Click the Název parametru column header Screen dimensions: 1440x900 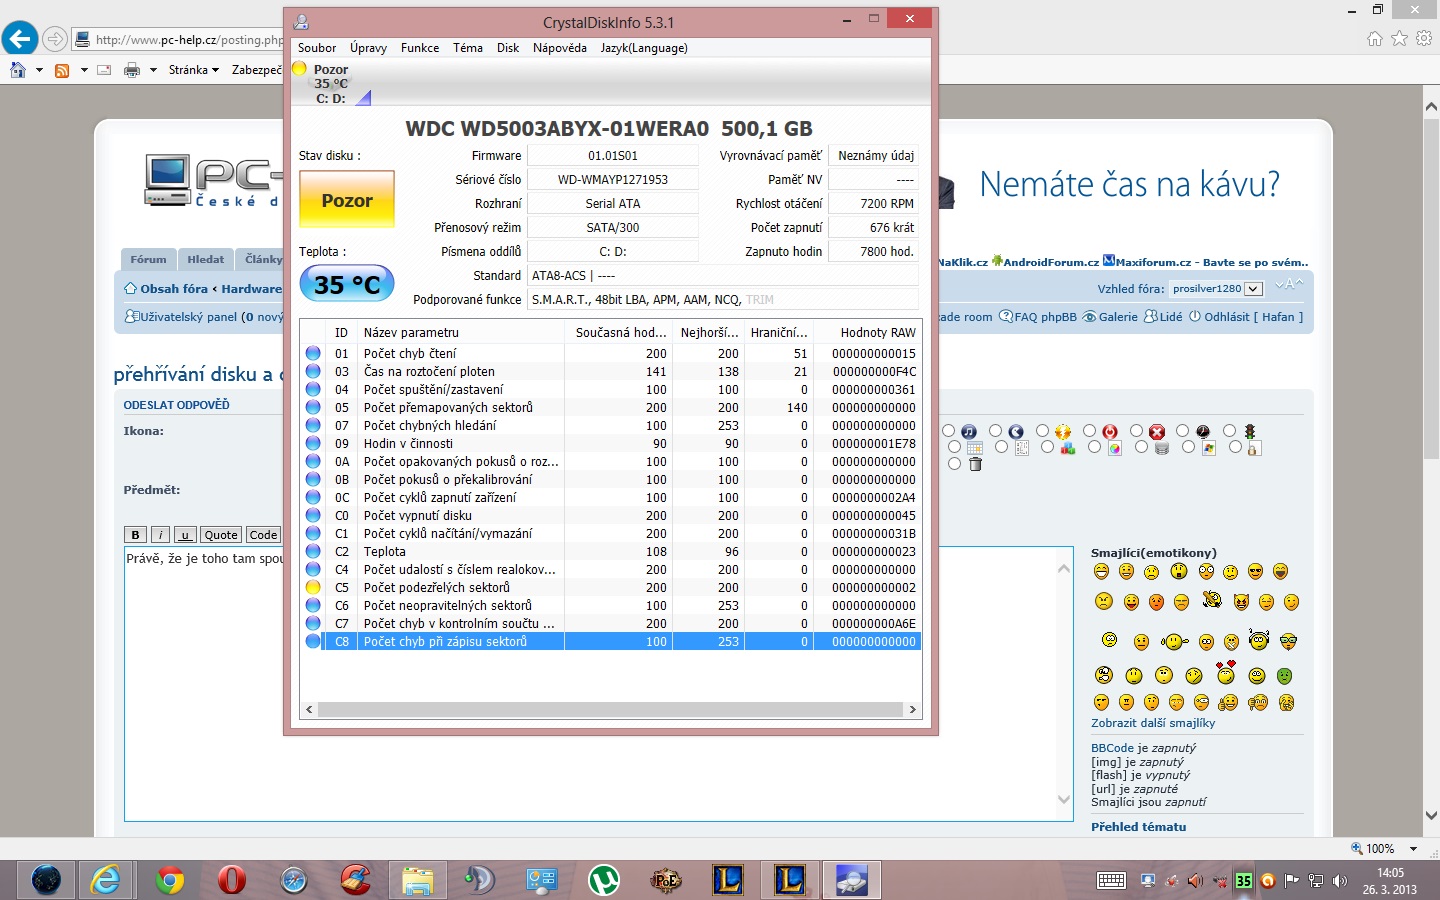click(x=460, y=332)
